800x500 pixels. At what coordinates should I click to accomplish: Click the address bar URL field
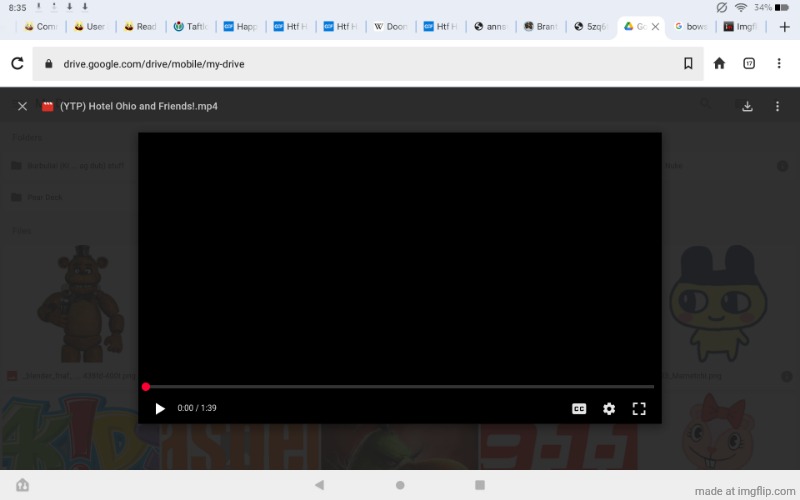click(350, 64)
